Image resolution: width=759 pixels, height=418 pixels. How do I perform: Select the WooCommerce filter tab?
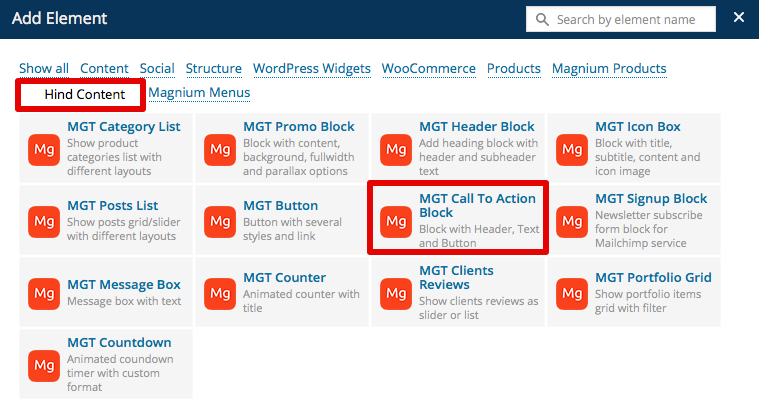[428, 68]
